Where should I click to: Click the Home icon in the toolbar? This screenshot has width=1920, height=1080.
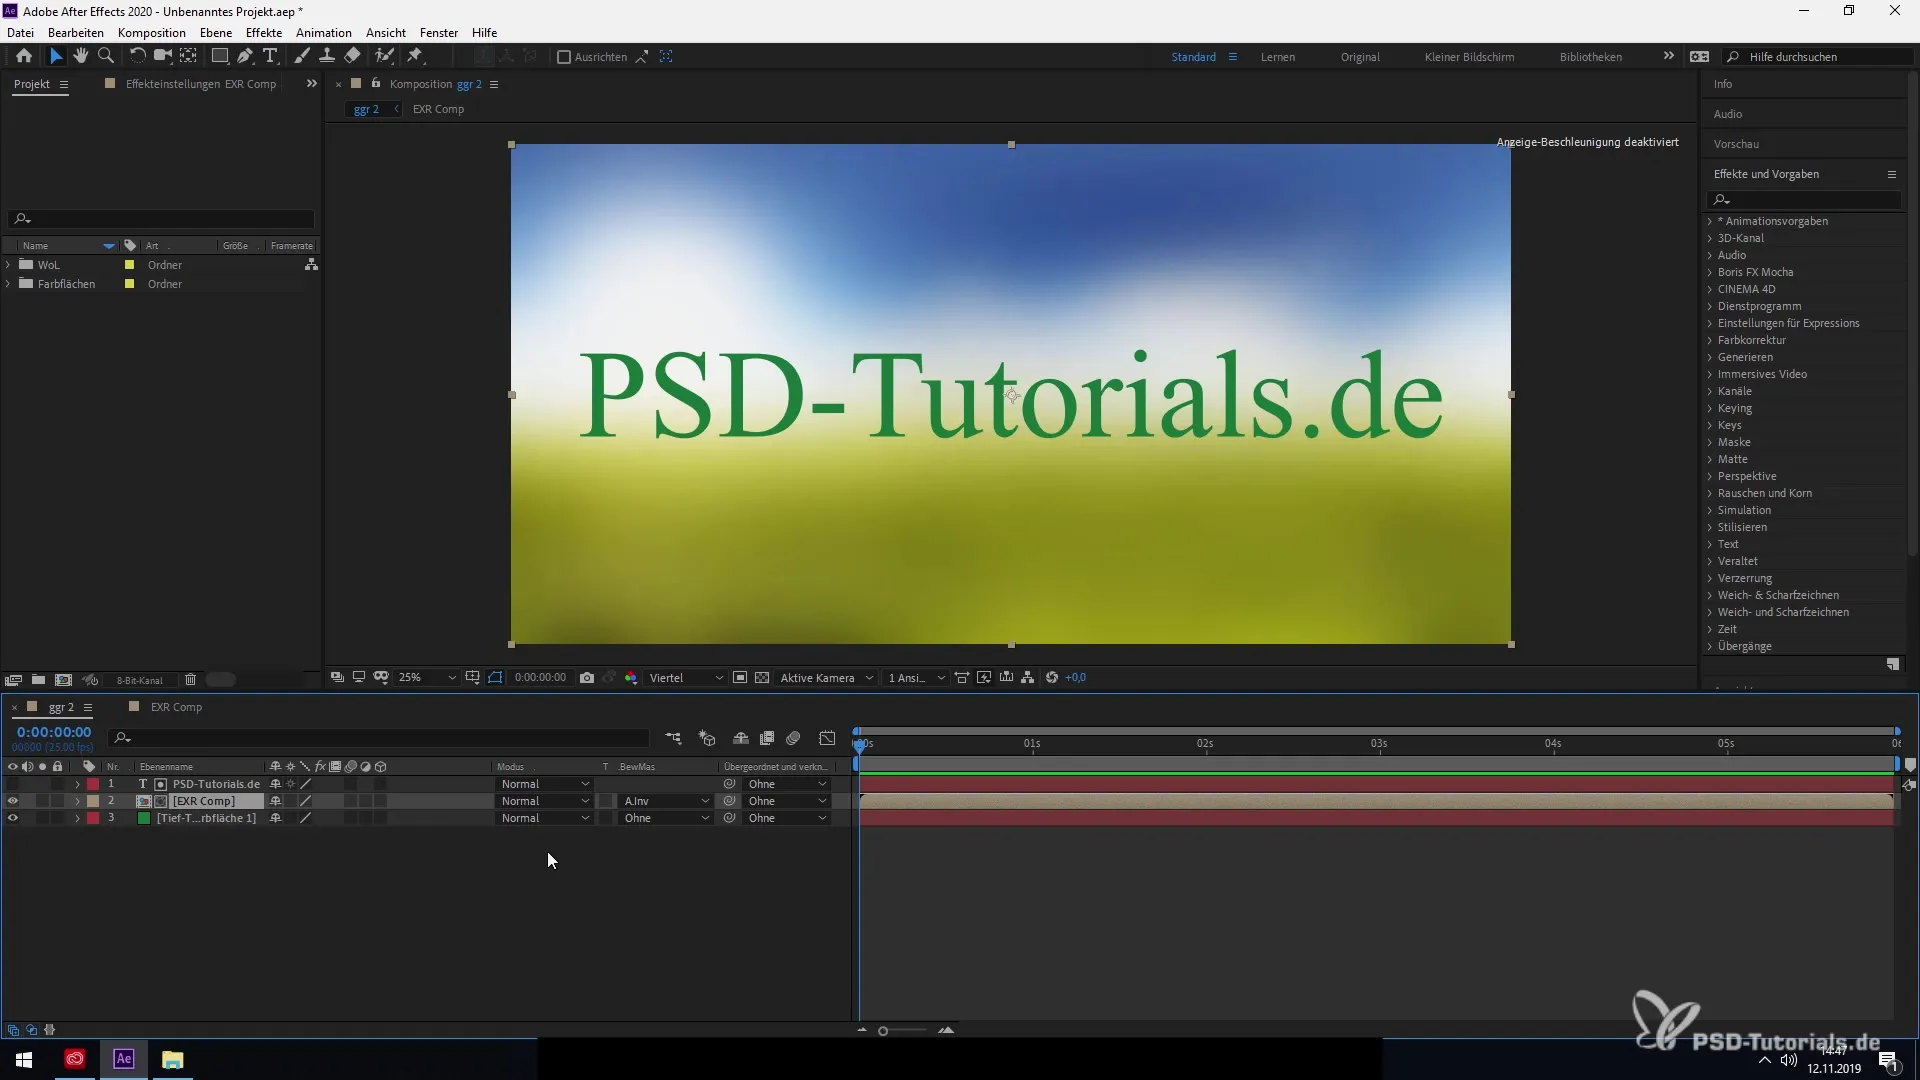(24, 56)
